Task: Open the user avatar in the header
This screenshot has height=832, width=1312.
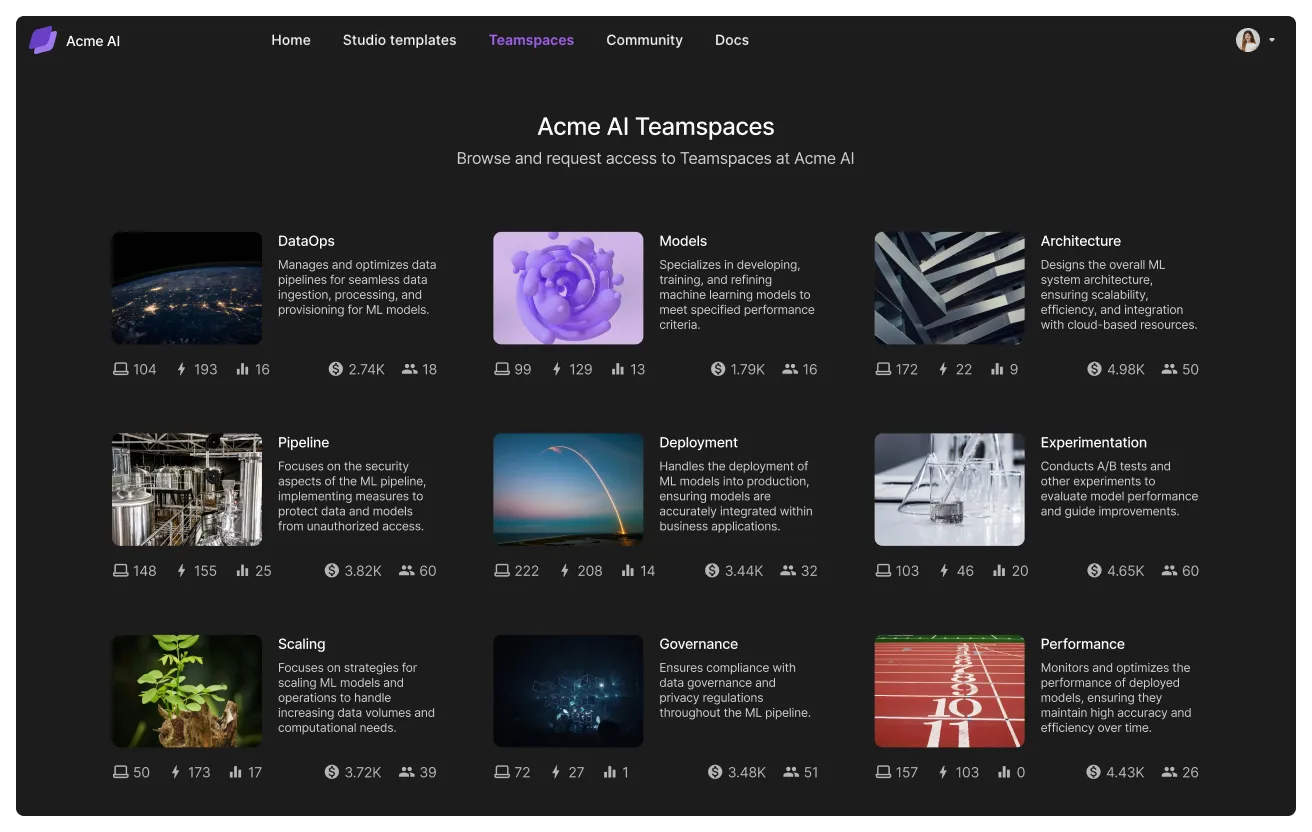Action: (1248, 40)
